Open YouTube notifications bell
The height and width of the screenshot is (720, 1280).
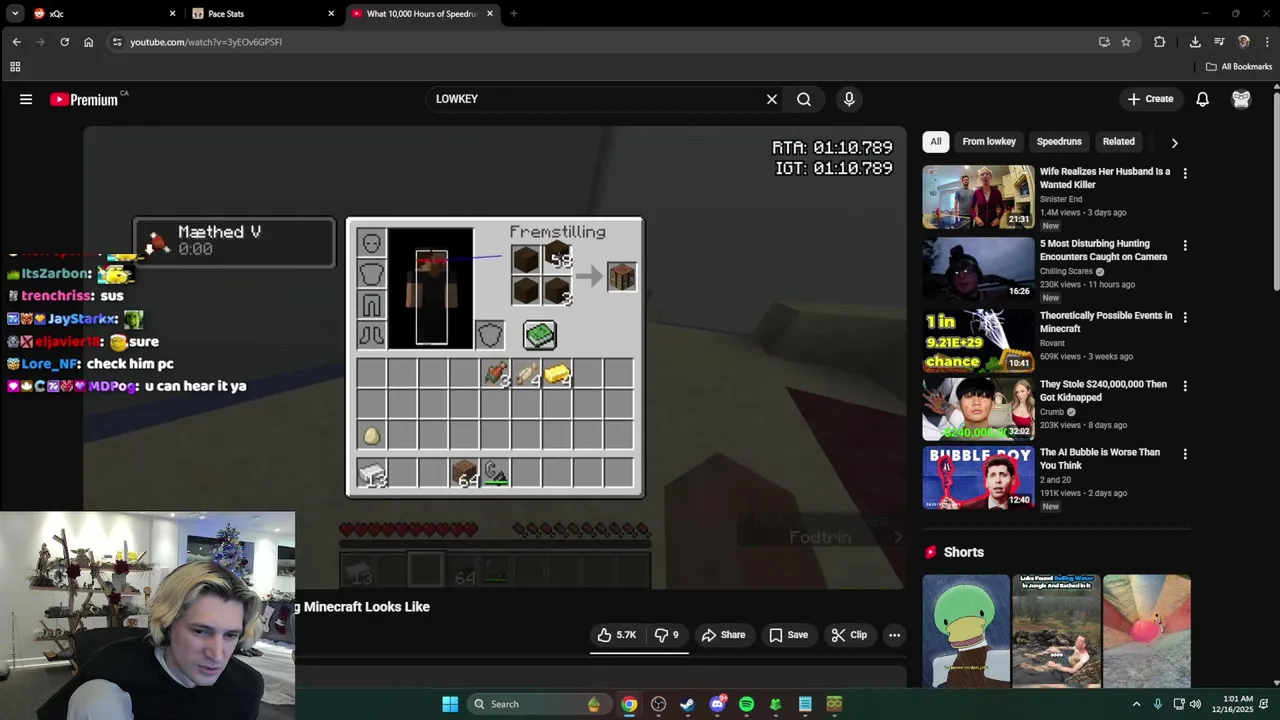coord(1203,99)
